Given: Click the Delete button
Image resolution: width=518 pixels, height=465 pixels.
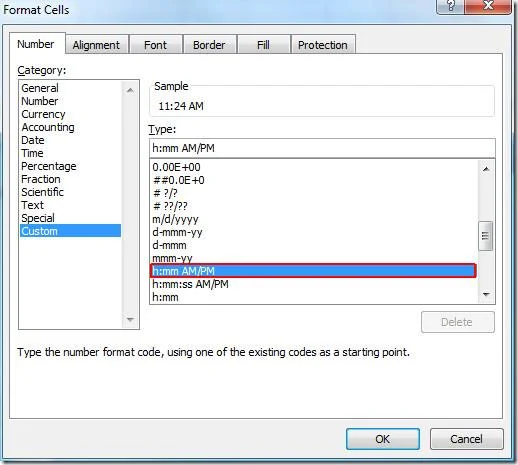Looking at the screenshot, I should tap(458, 322).
